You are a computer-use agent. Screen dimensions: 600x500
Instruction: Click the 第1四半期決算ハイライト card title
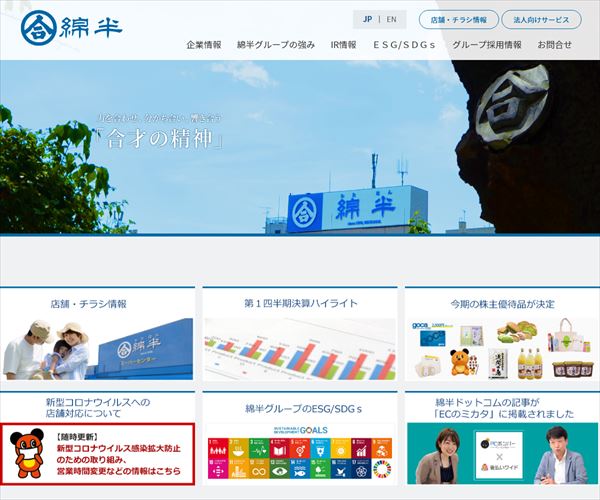coord(300,304)
